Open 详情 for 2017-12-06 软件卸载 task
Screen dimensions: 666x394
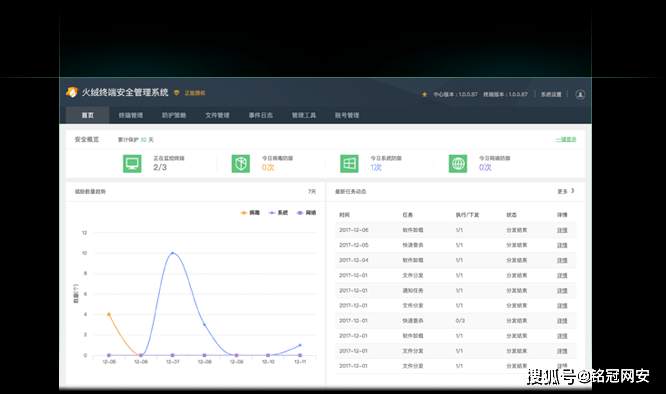(562, 230)
